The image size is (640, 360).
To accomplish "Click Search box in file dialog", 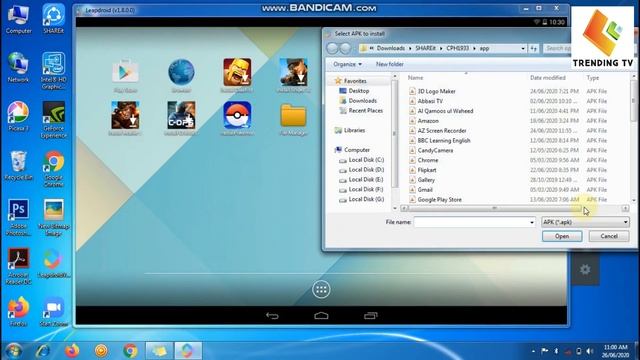I will [557, 48].
